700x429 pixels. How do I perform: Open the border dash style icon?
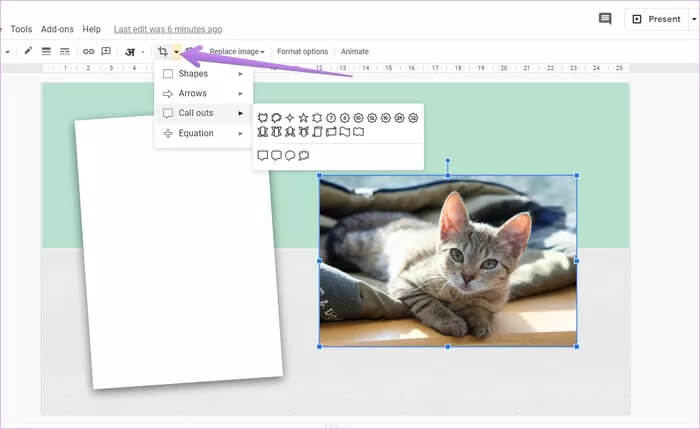pyautogui.click(x=64, y=51)
